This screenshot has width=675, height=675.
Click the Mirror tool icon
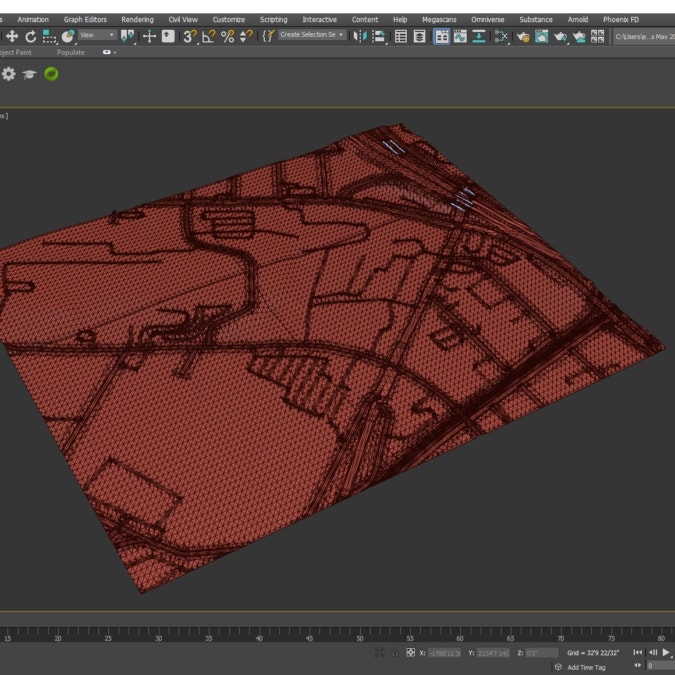(360, 36)
